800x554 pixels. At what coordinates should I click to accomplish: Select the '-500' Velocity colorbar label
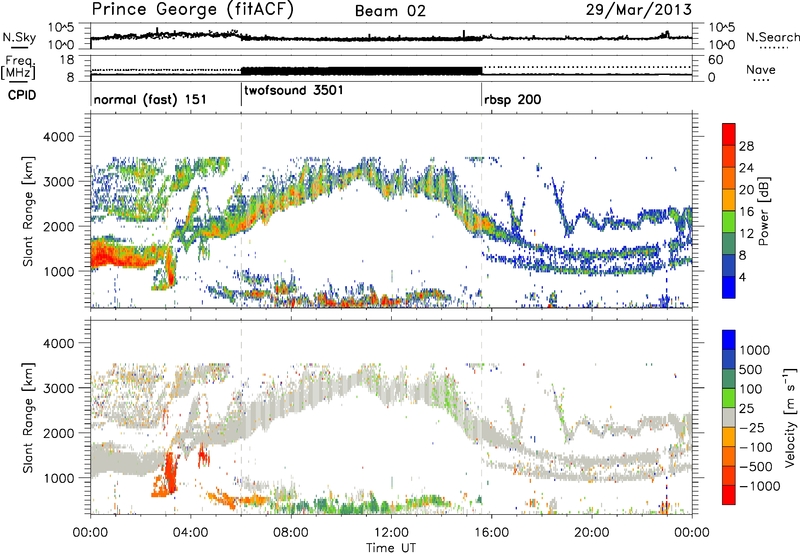(756, 467)
